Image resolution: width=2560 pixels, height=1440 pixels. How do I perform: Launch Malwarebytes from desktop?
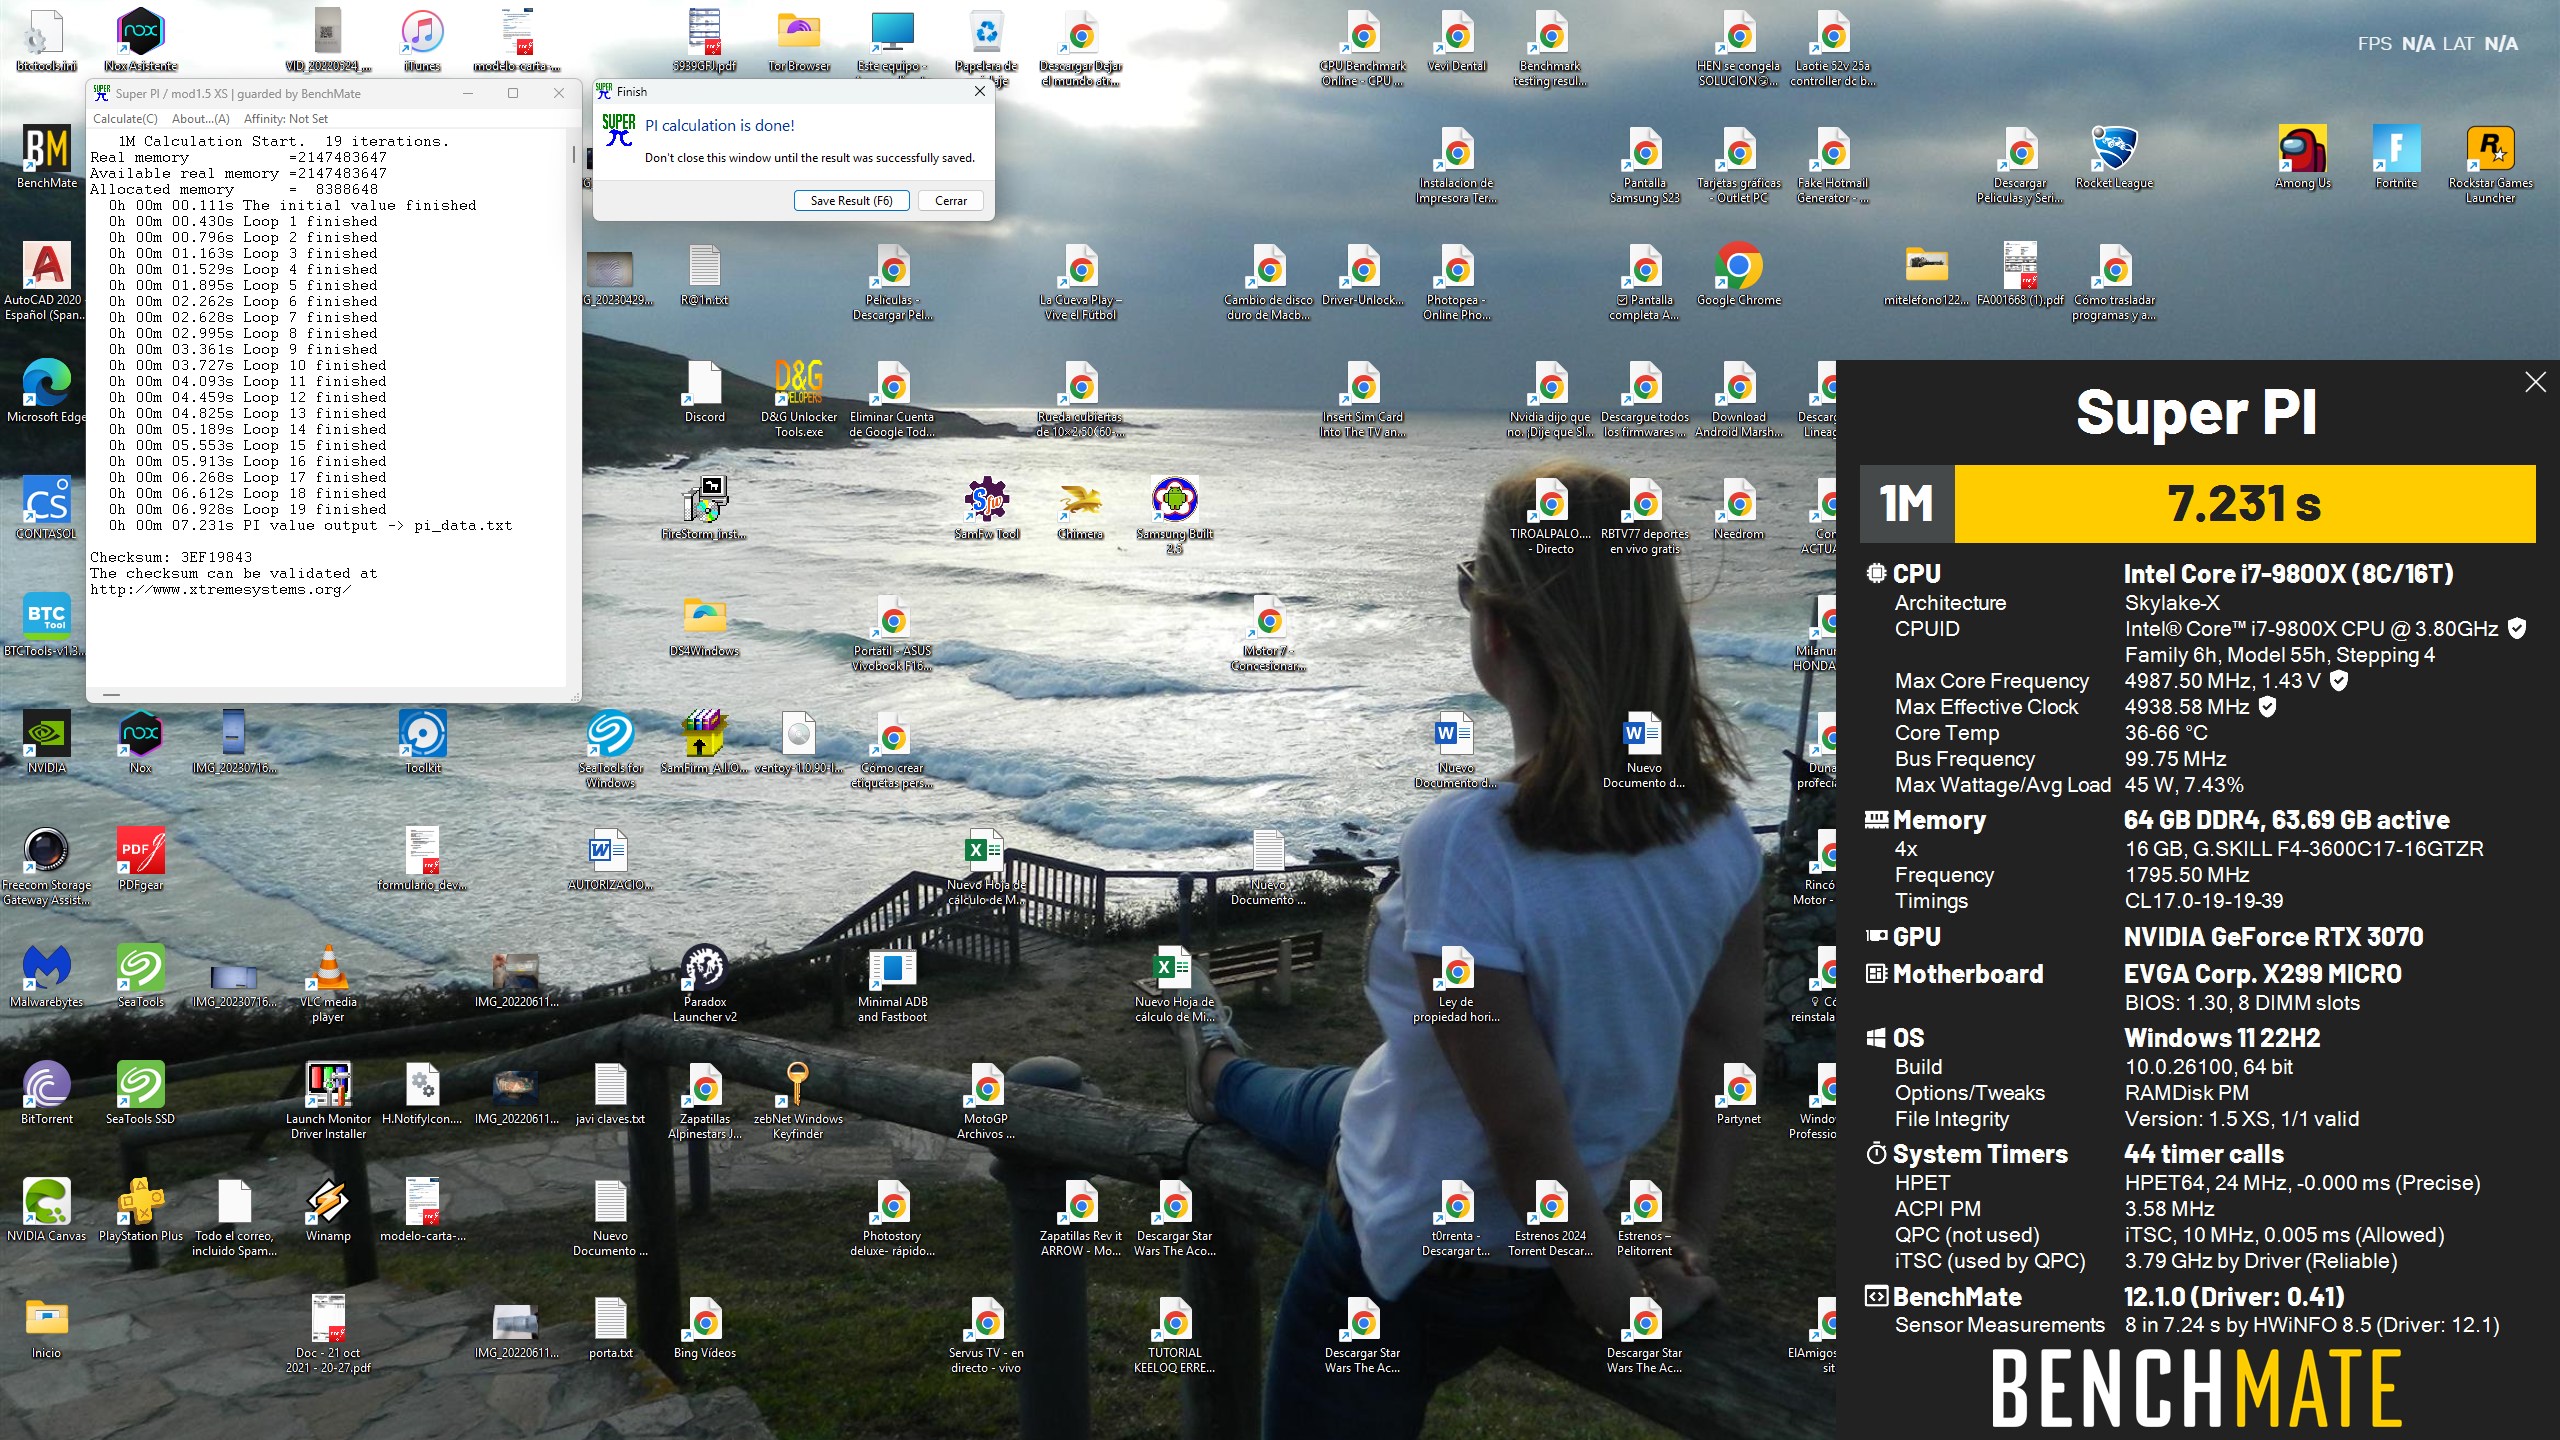pos(47,976)
